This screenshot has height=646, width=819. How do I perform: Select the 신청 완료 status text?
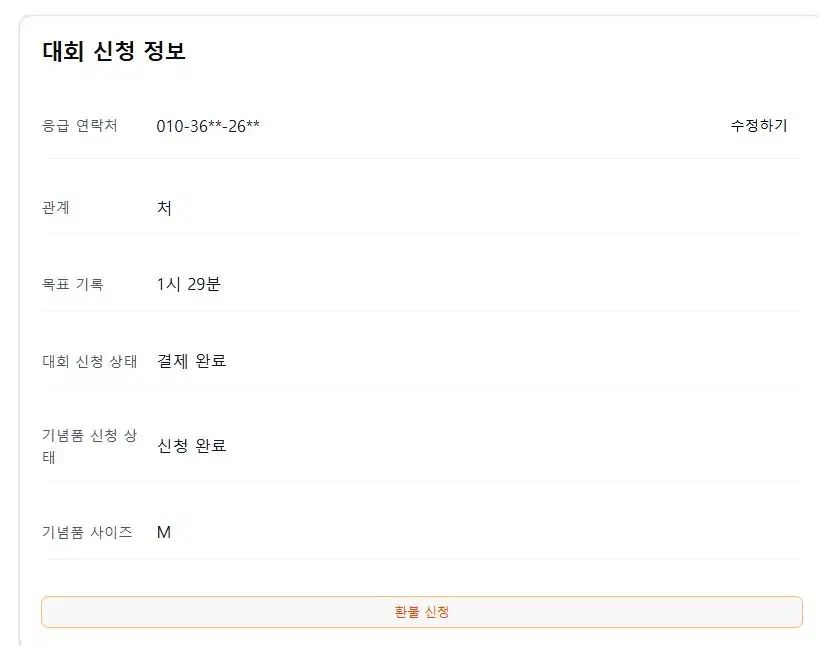[191, 445]
